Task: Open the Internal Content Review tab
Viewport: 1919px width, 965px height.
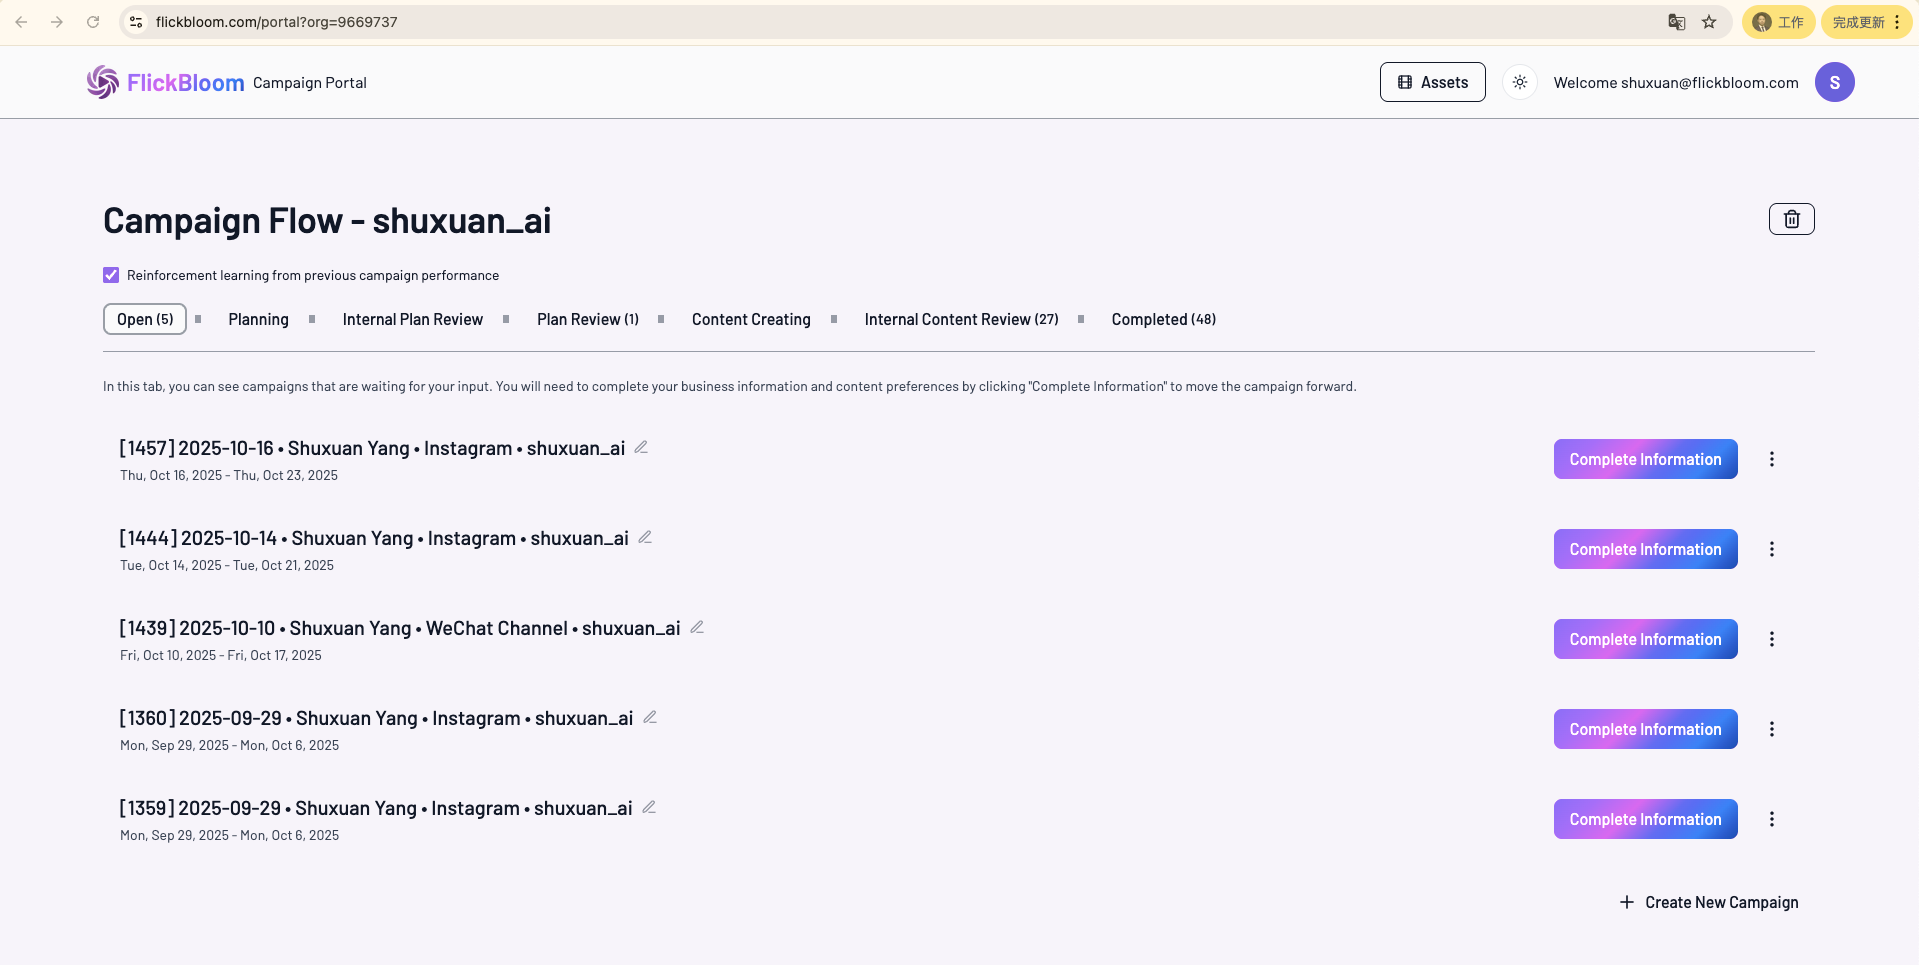Action: 960,319
